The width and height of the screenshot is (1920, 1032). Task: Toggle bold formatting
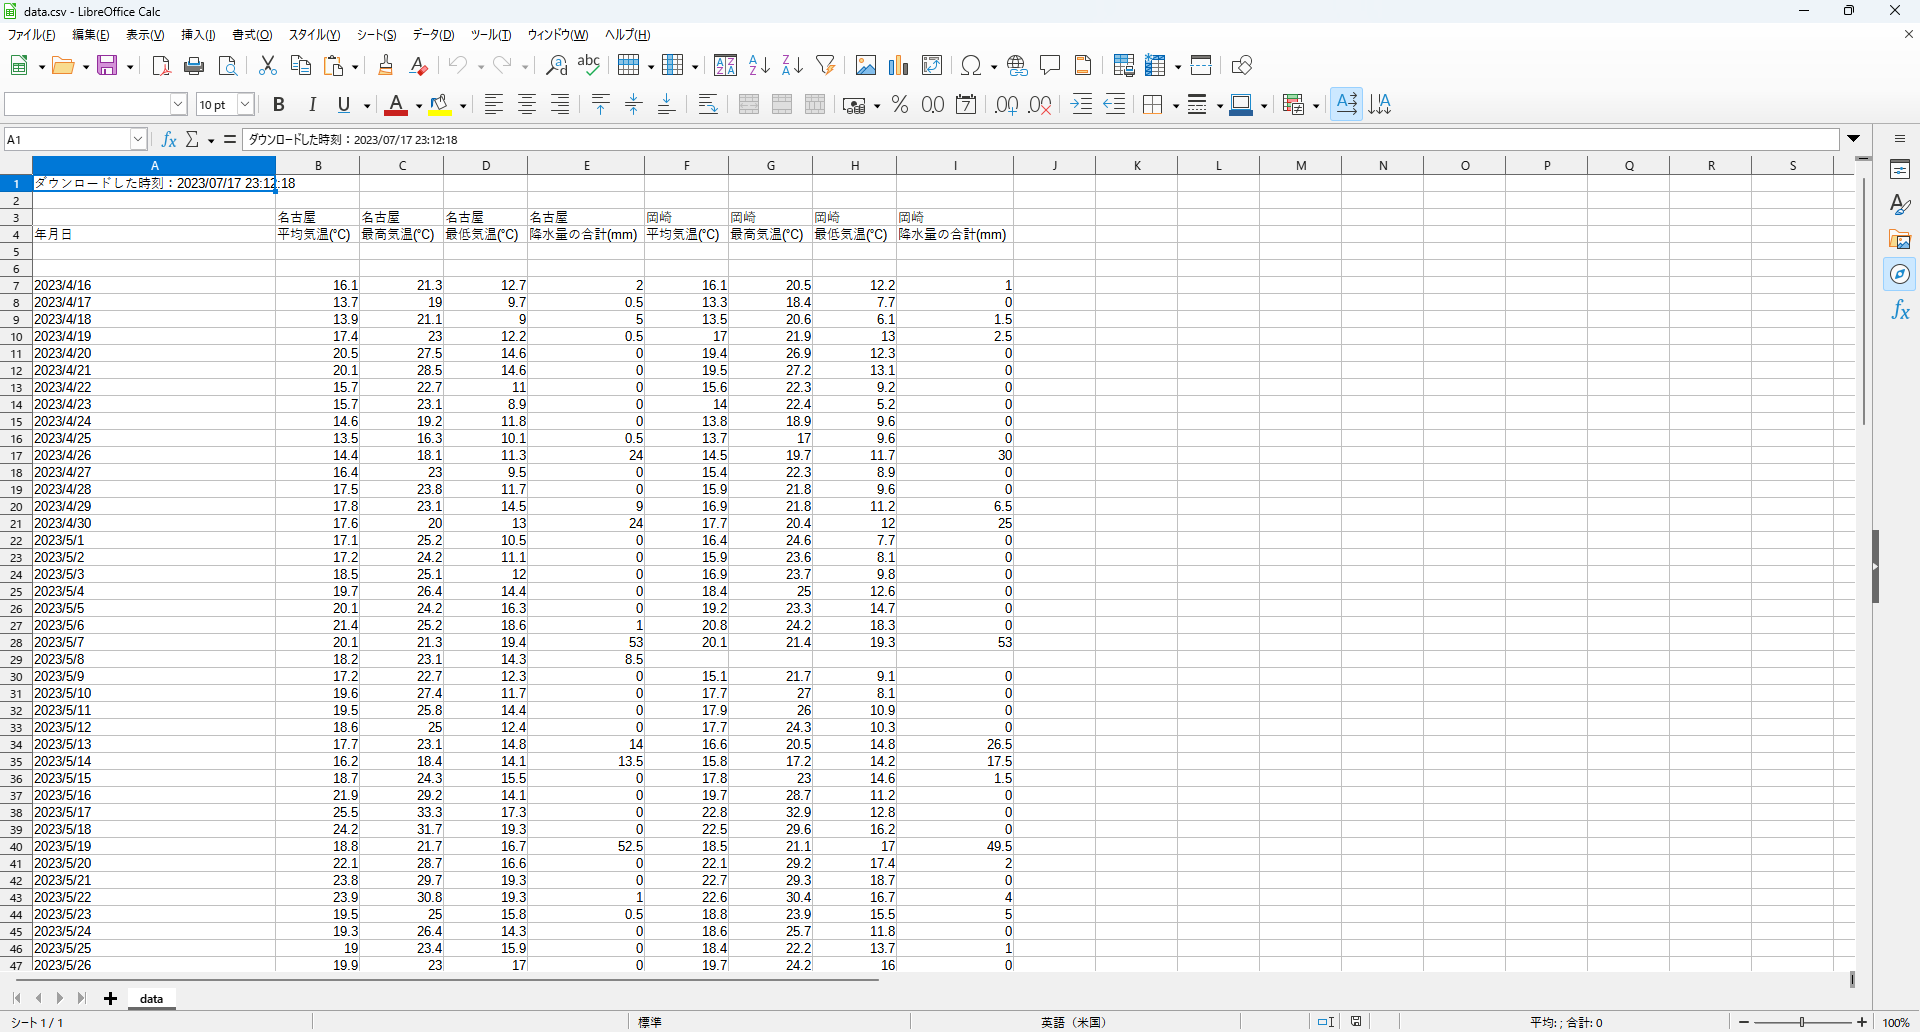278,104
